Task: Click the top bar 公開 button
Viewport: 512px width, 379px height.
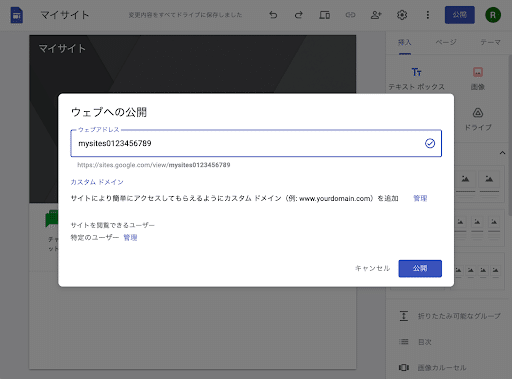Action: point(460,15)
